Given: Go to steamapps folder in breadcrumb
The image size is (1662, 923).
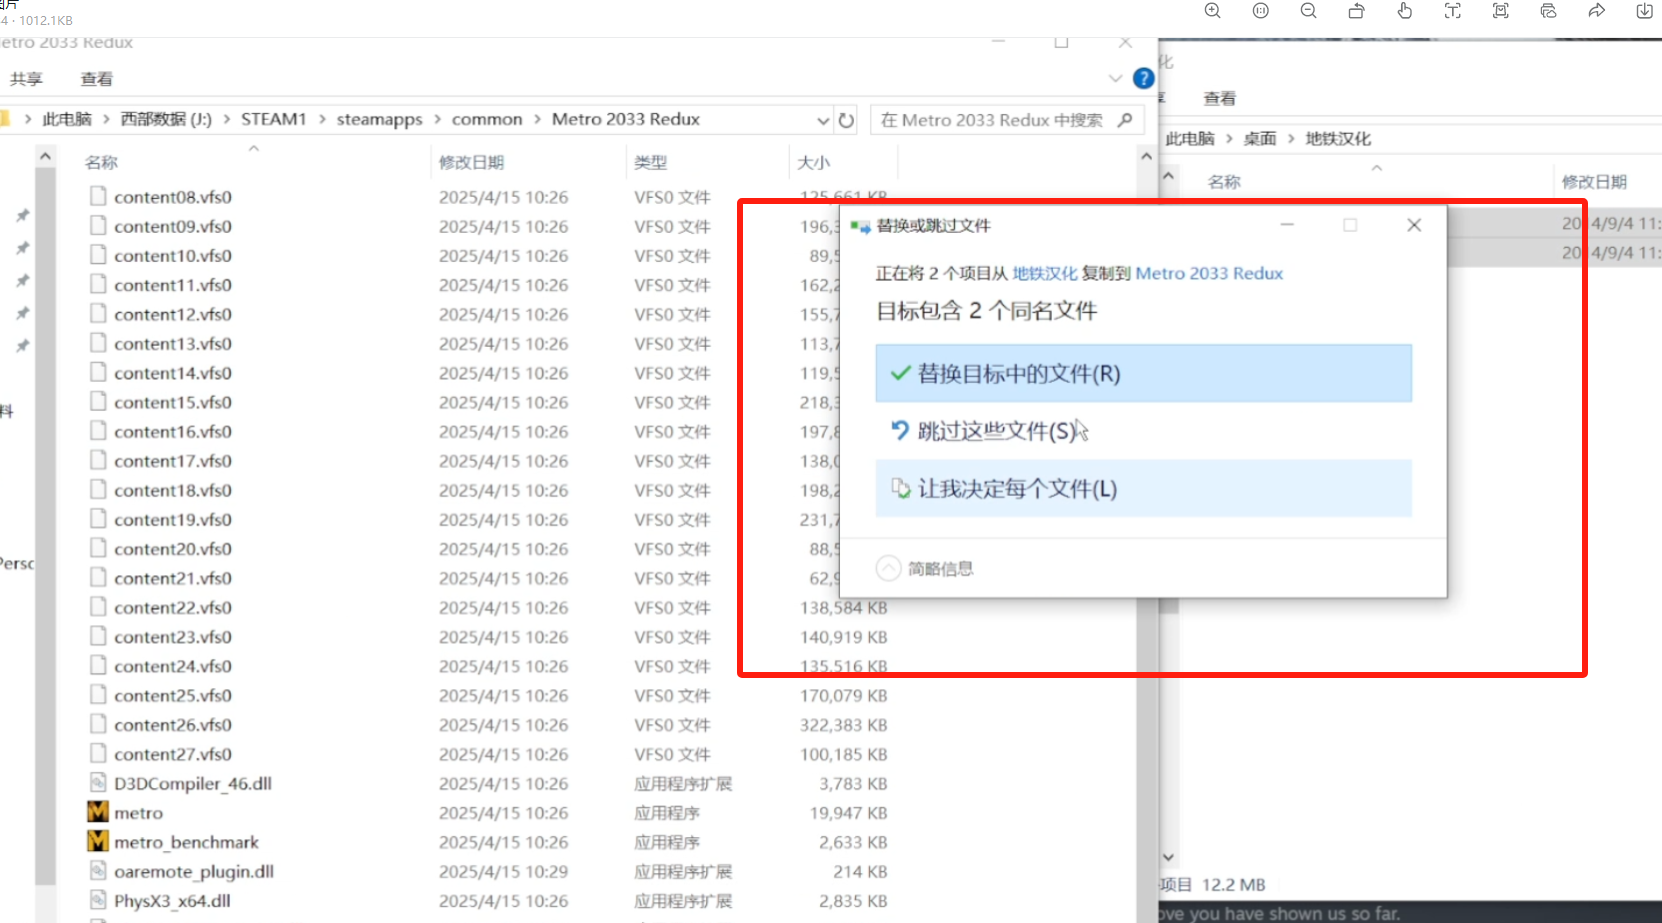Looking at the screenshot, I should point(379,119).
